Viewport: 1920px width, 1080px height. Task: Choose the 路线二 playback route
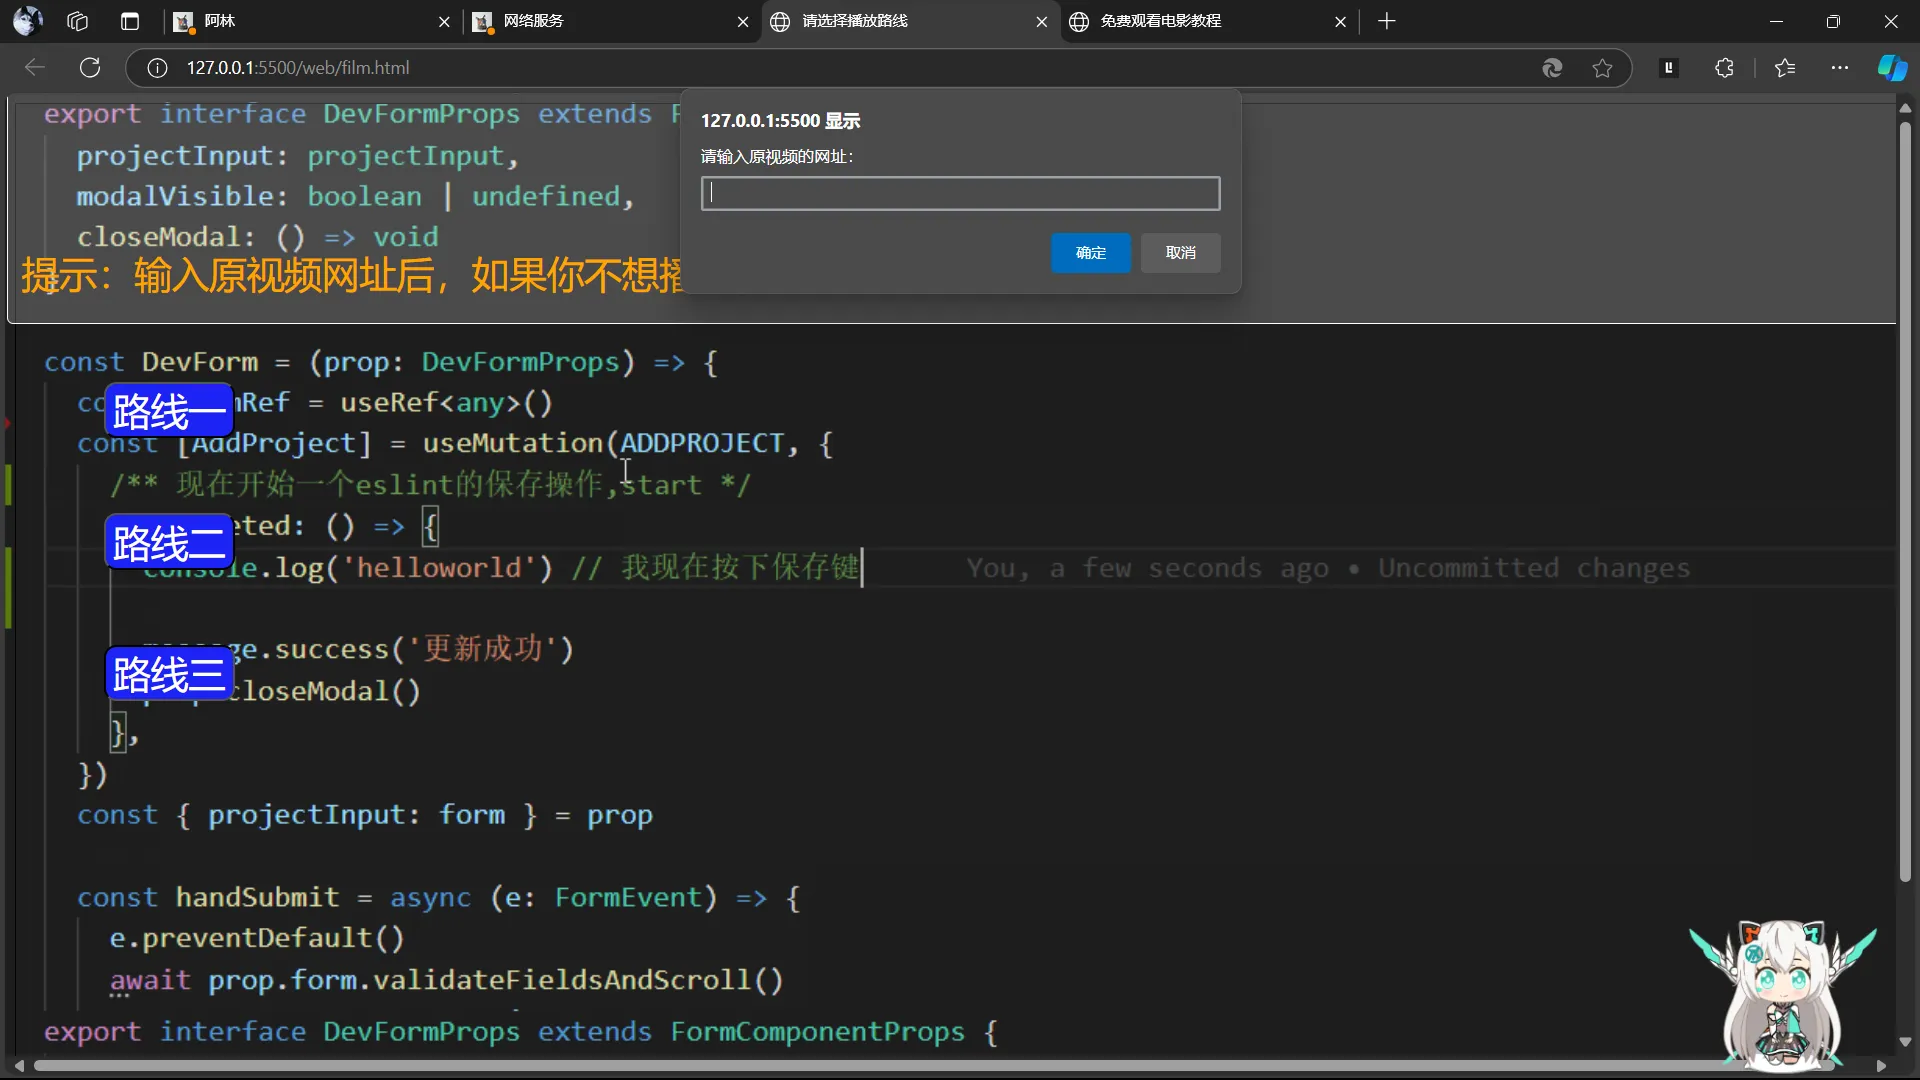click(x=169, y=543)
